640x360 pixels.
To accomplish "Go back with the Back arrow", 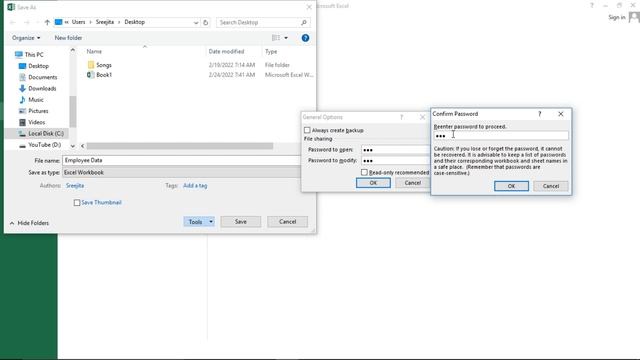I will pyautogui.click(x=13, y=22).
